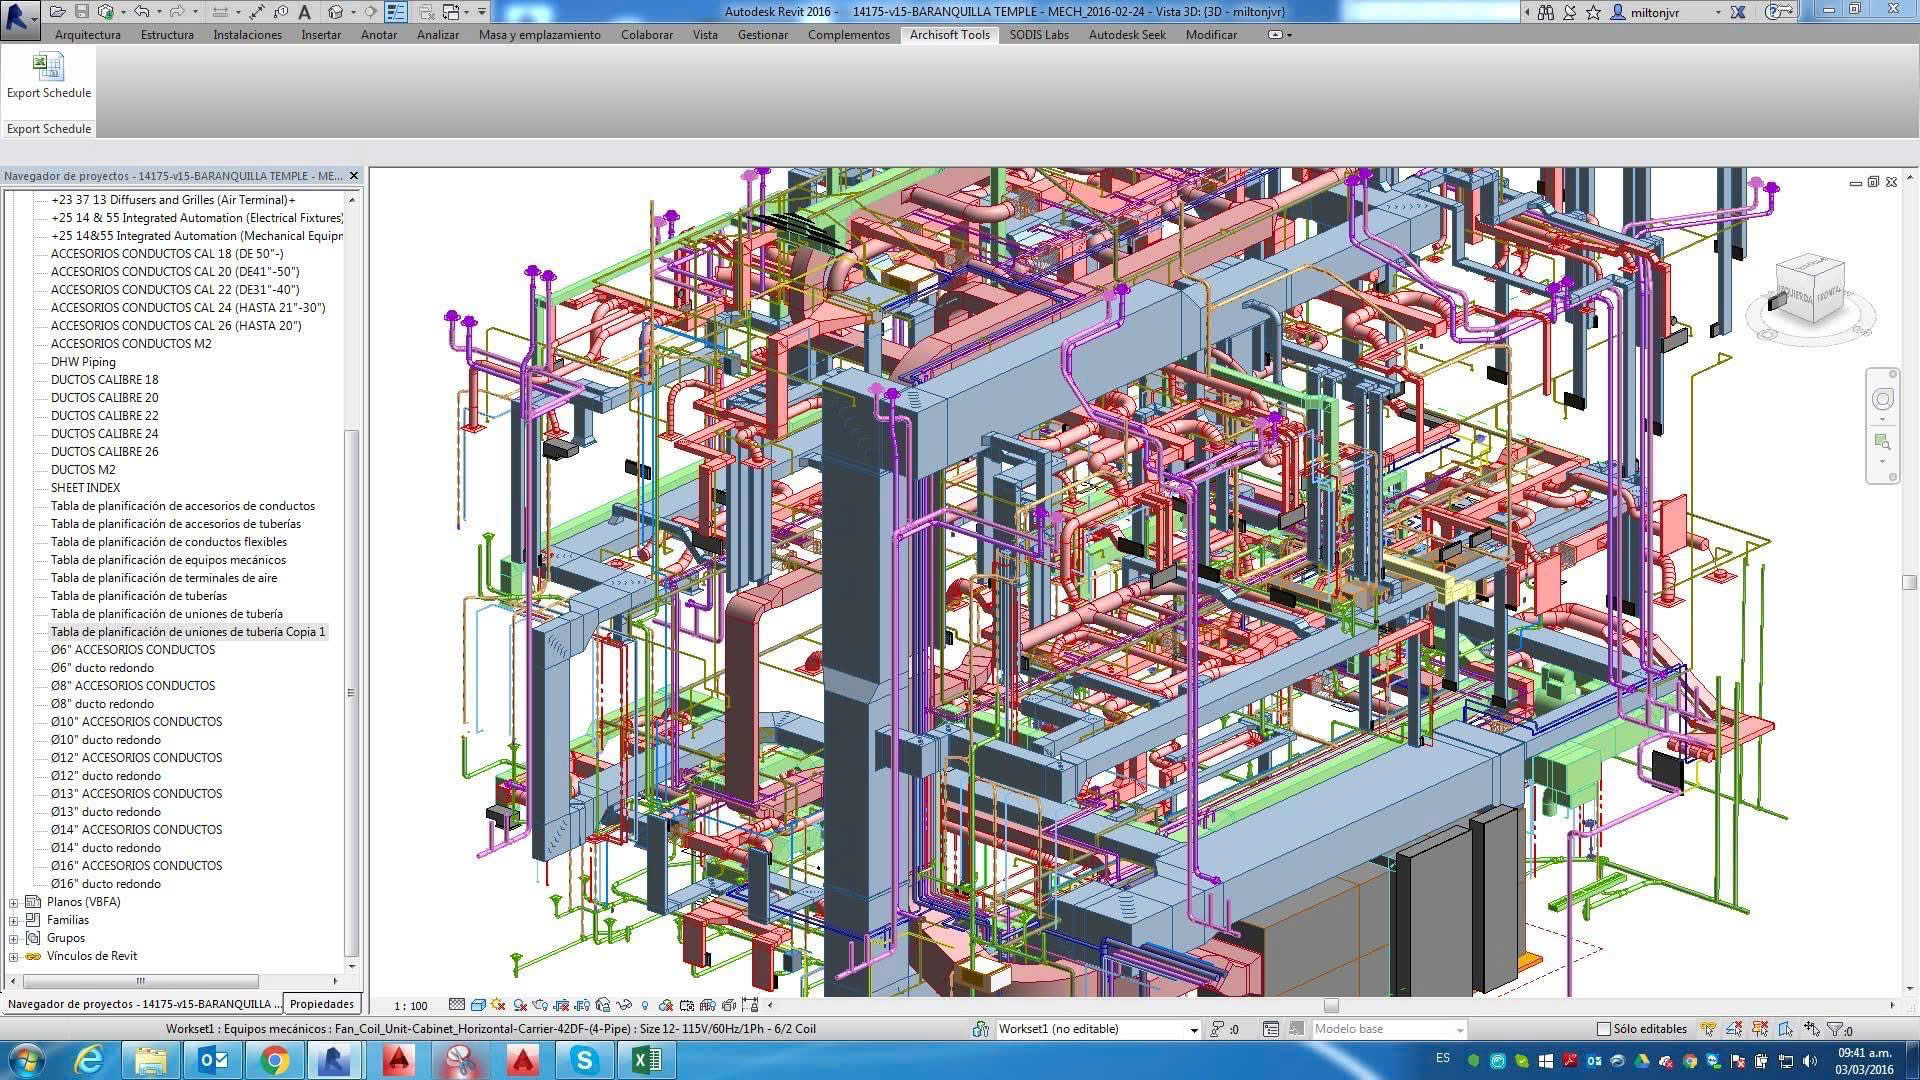Toggle Drag Elements on Selection in status bar
Viewport: 1920px width, 1080px height.
click(x=1811, y=1029)
